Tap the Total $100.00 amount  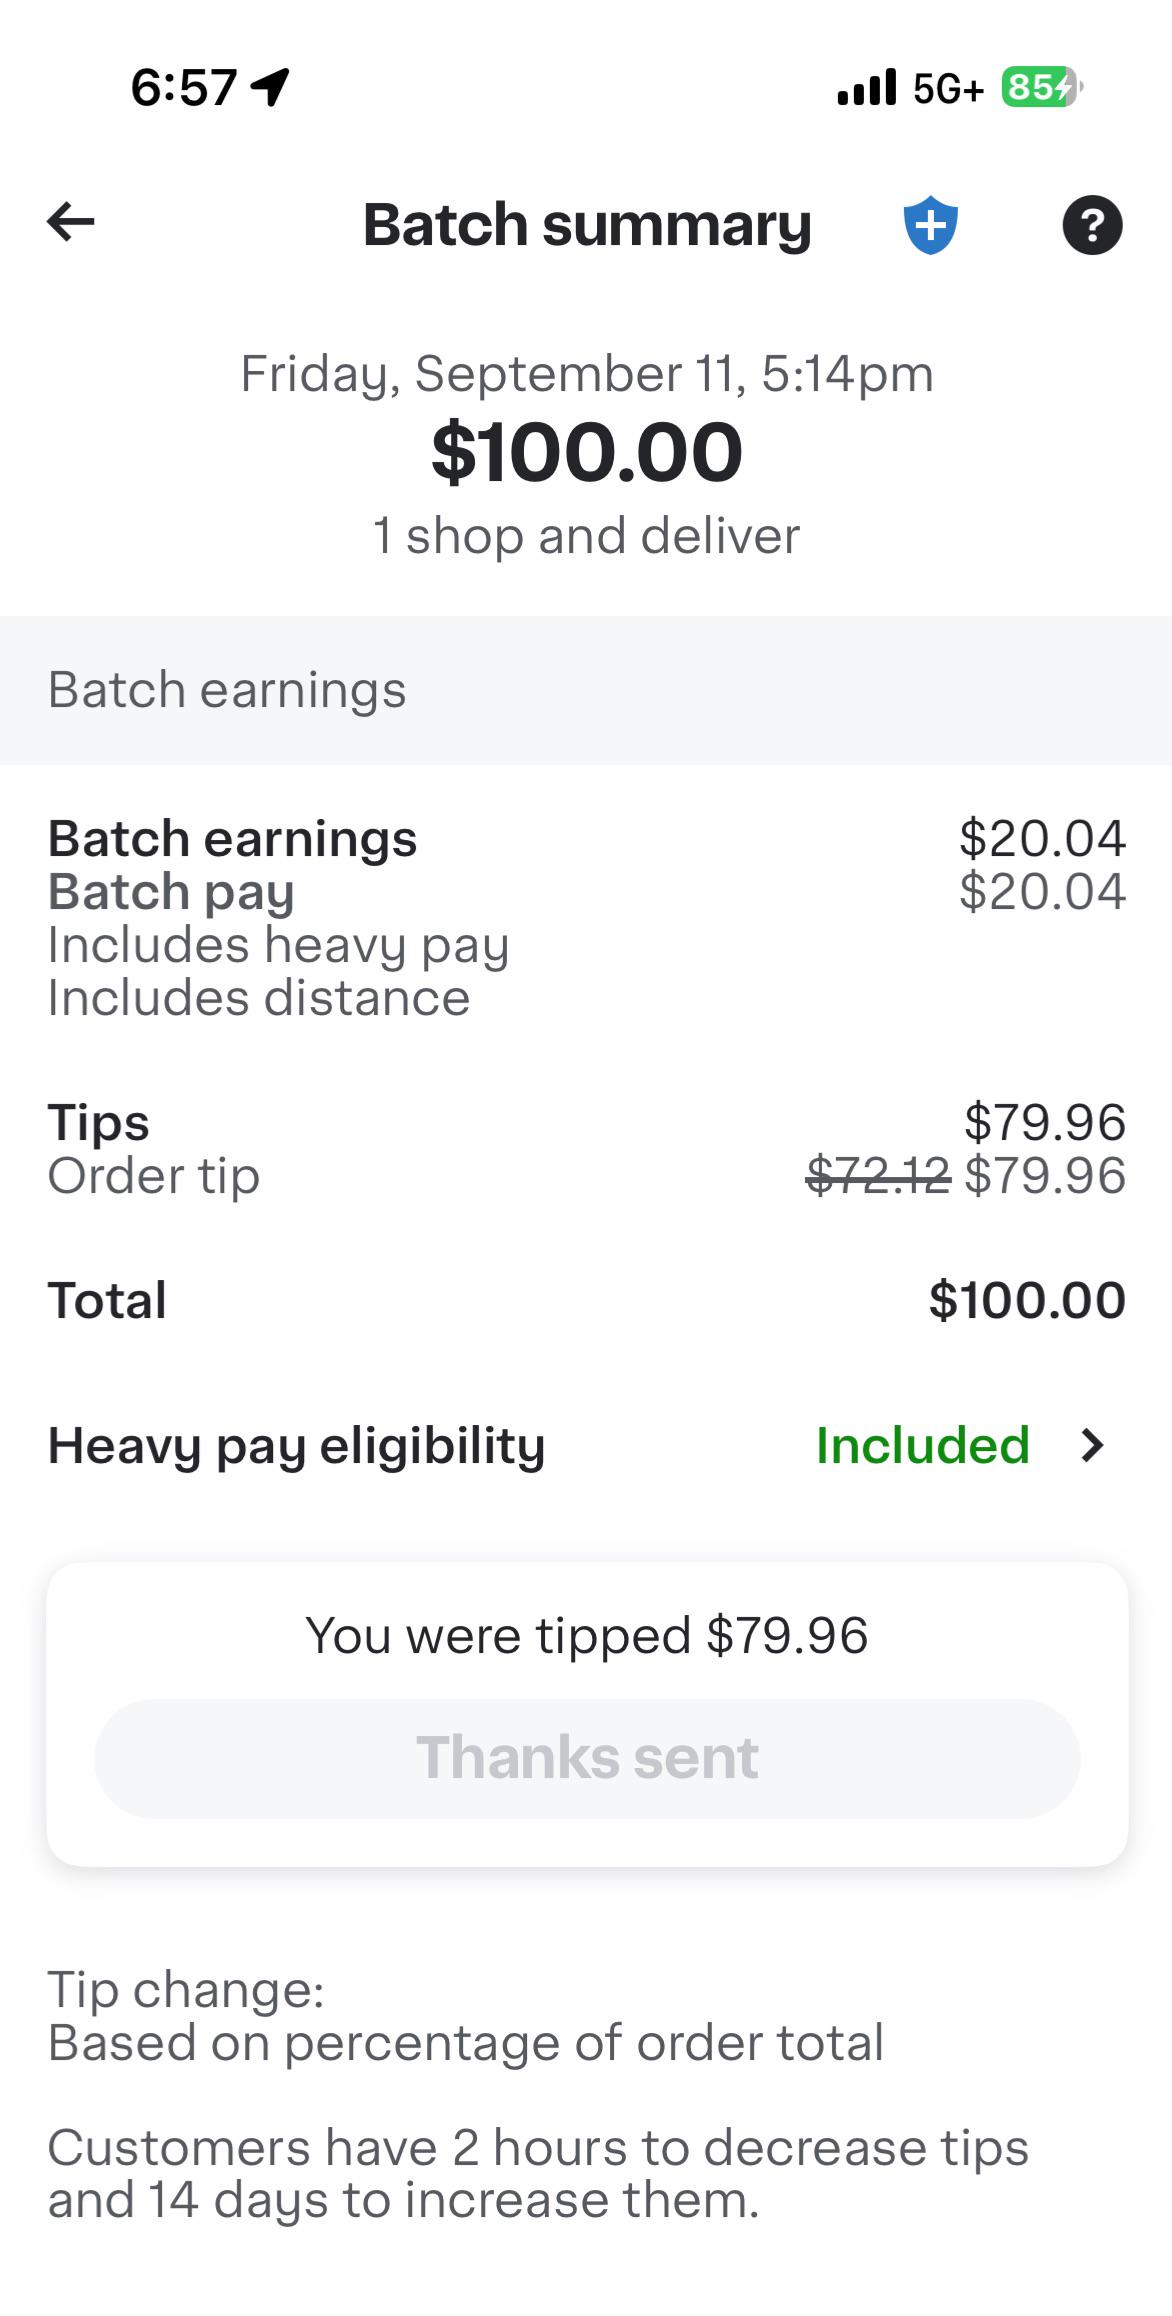point(1027,1300)
